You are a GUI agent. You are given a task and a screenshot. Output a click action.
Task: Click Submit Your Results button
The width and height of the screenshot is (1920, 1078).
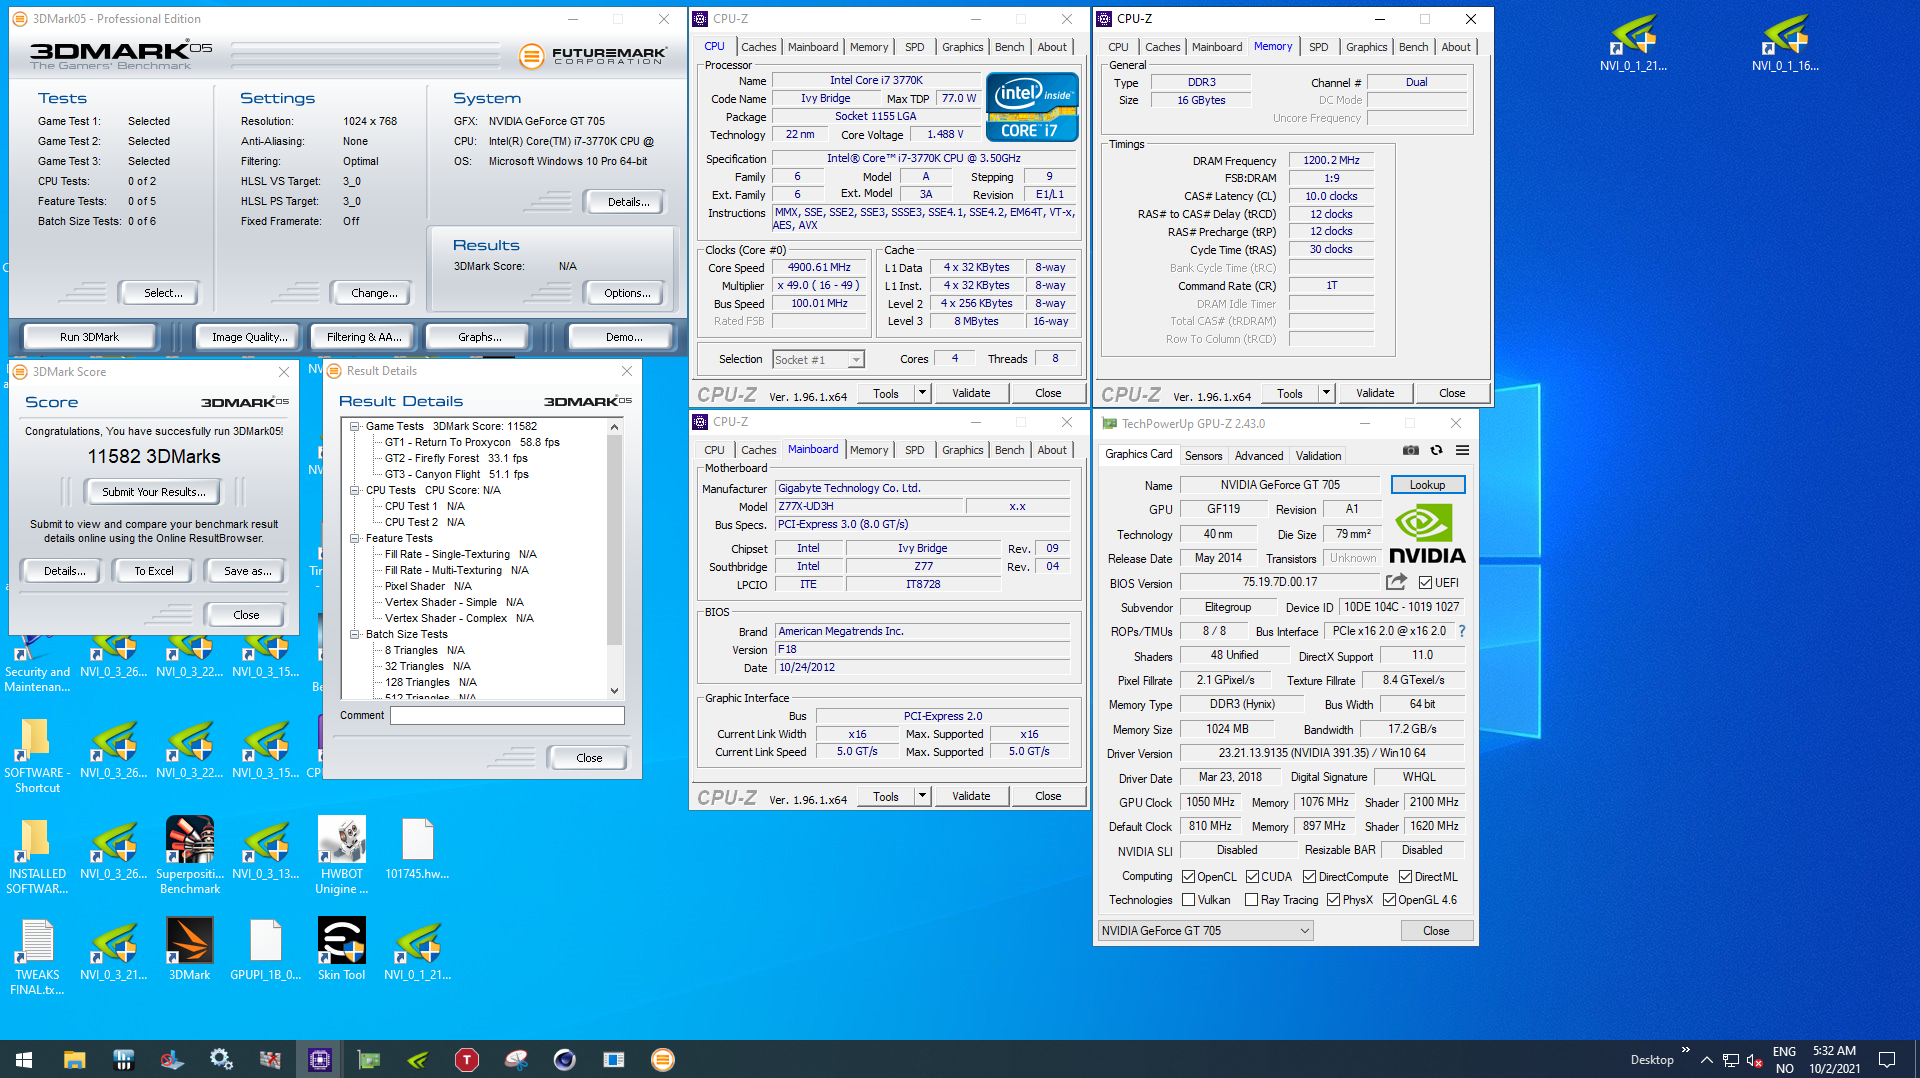coord(154,492)
